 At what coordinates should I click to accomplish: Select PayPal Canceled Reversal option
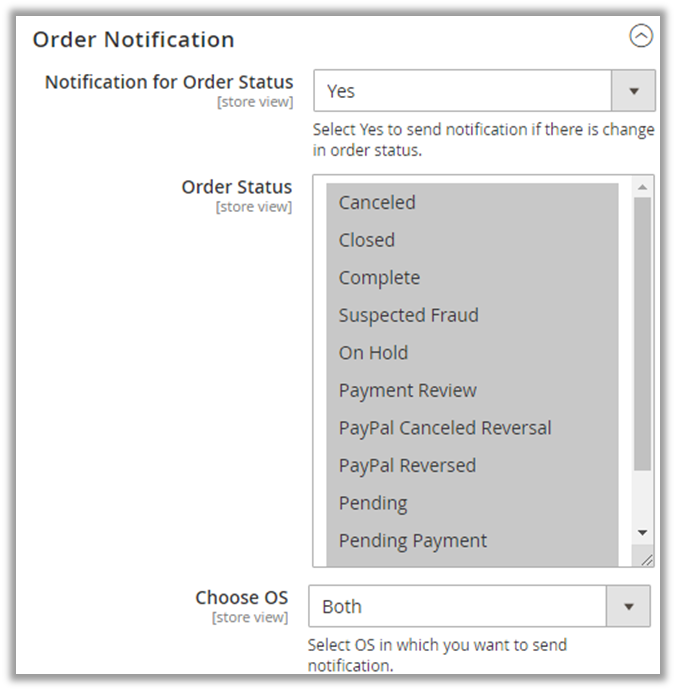[x=445, y=428]
